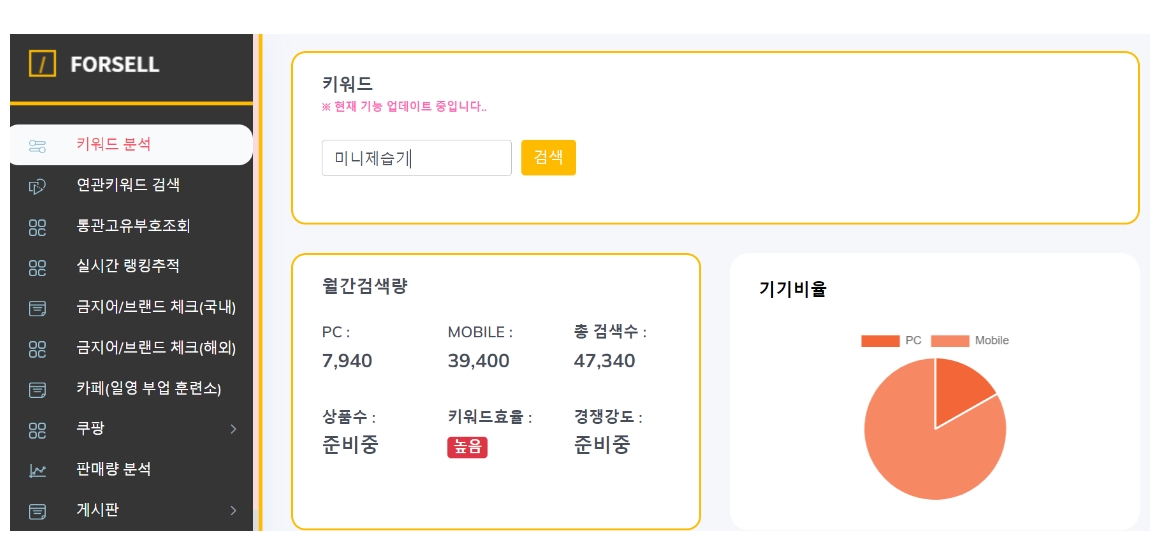Screen dimensions: 1162x555
Task: Focus the keyword search input field
Action: [x=416, y=158]
